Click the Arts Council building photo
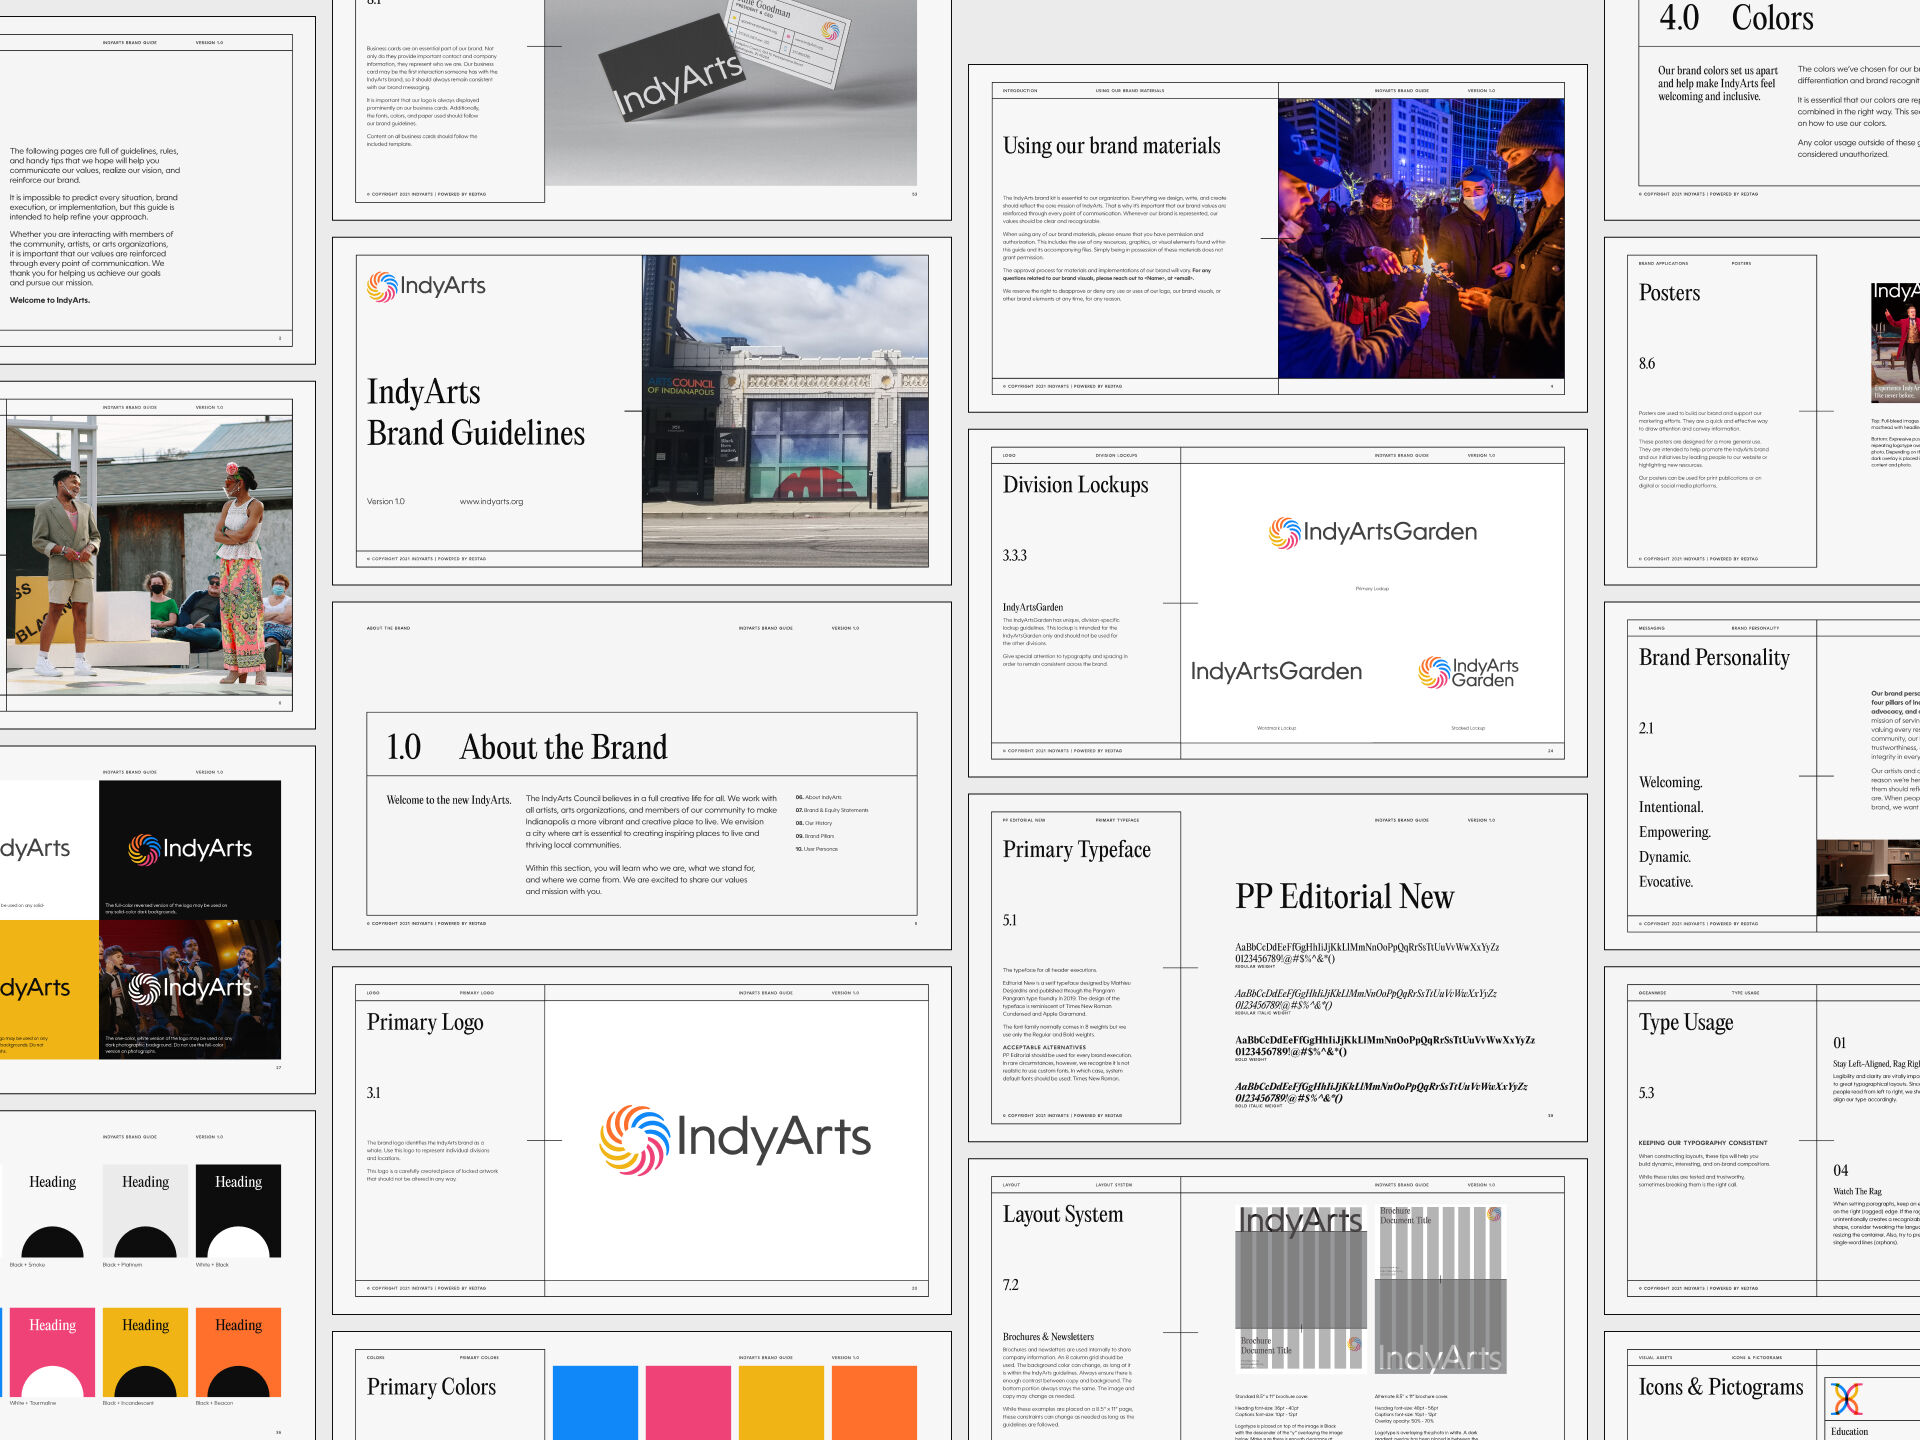This screenshot has height=1440, width=1920. [785, 411]
